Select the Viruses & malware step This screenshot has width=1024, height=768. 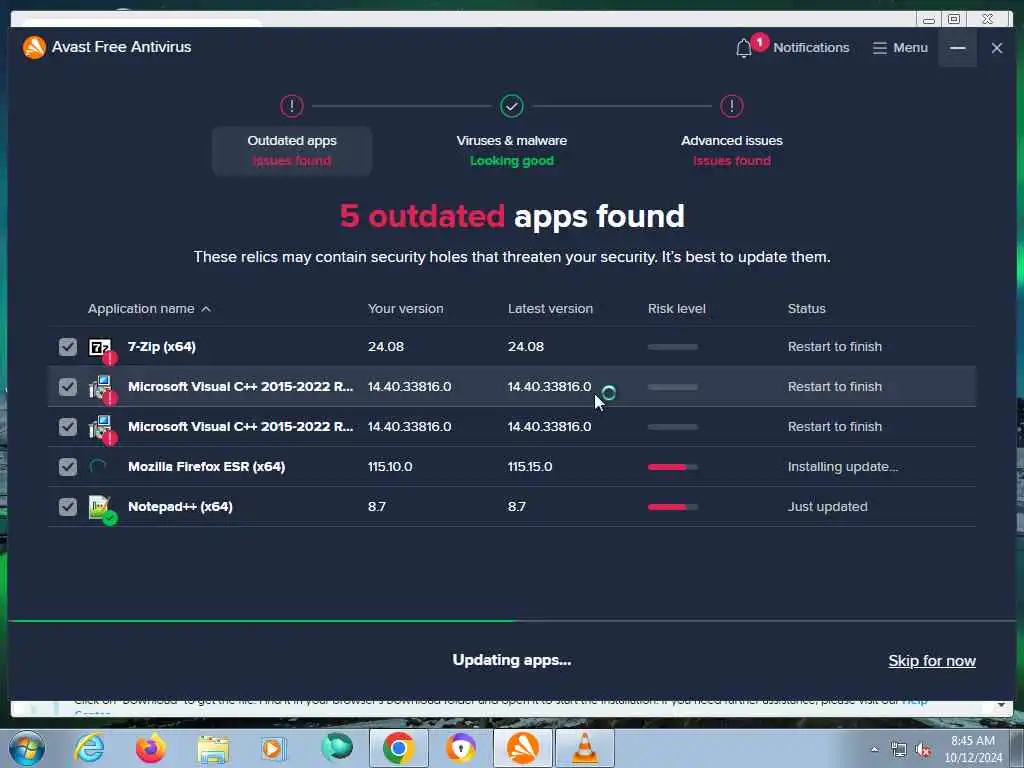pos(511,150)
